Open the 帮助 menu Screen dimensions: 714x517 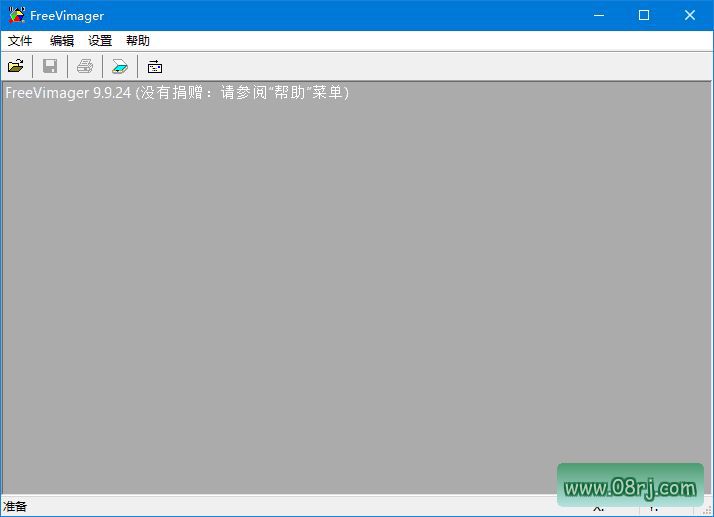(138, 41)
